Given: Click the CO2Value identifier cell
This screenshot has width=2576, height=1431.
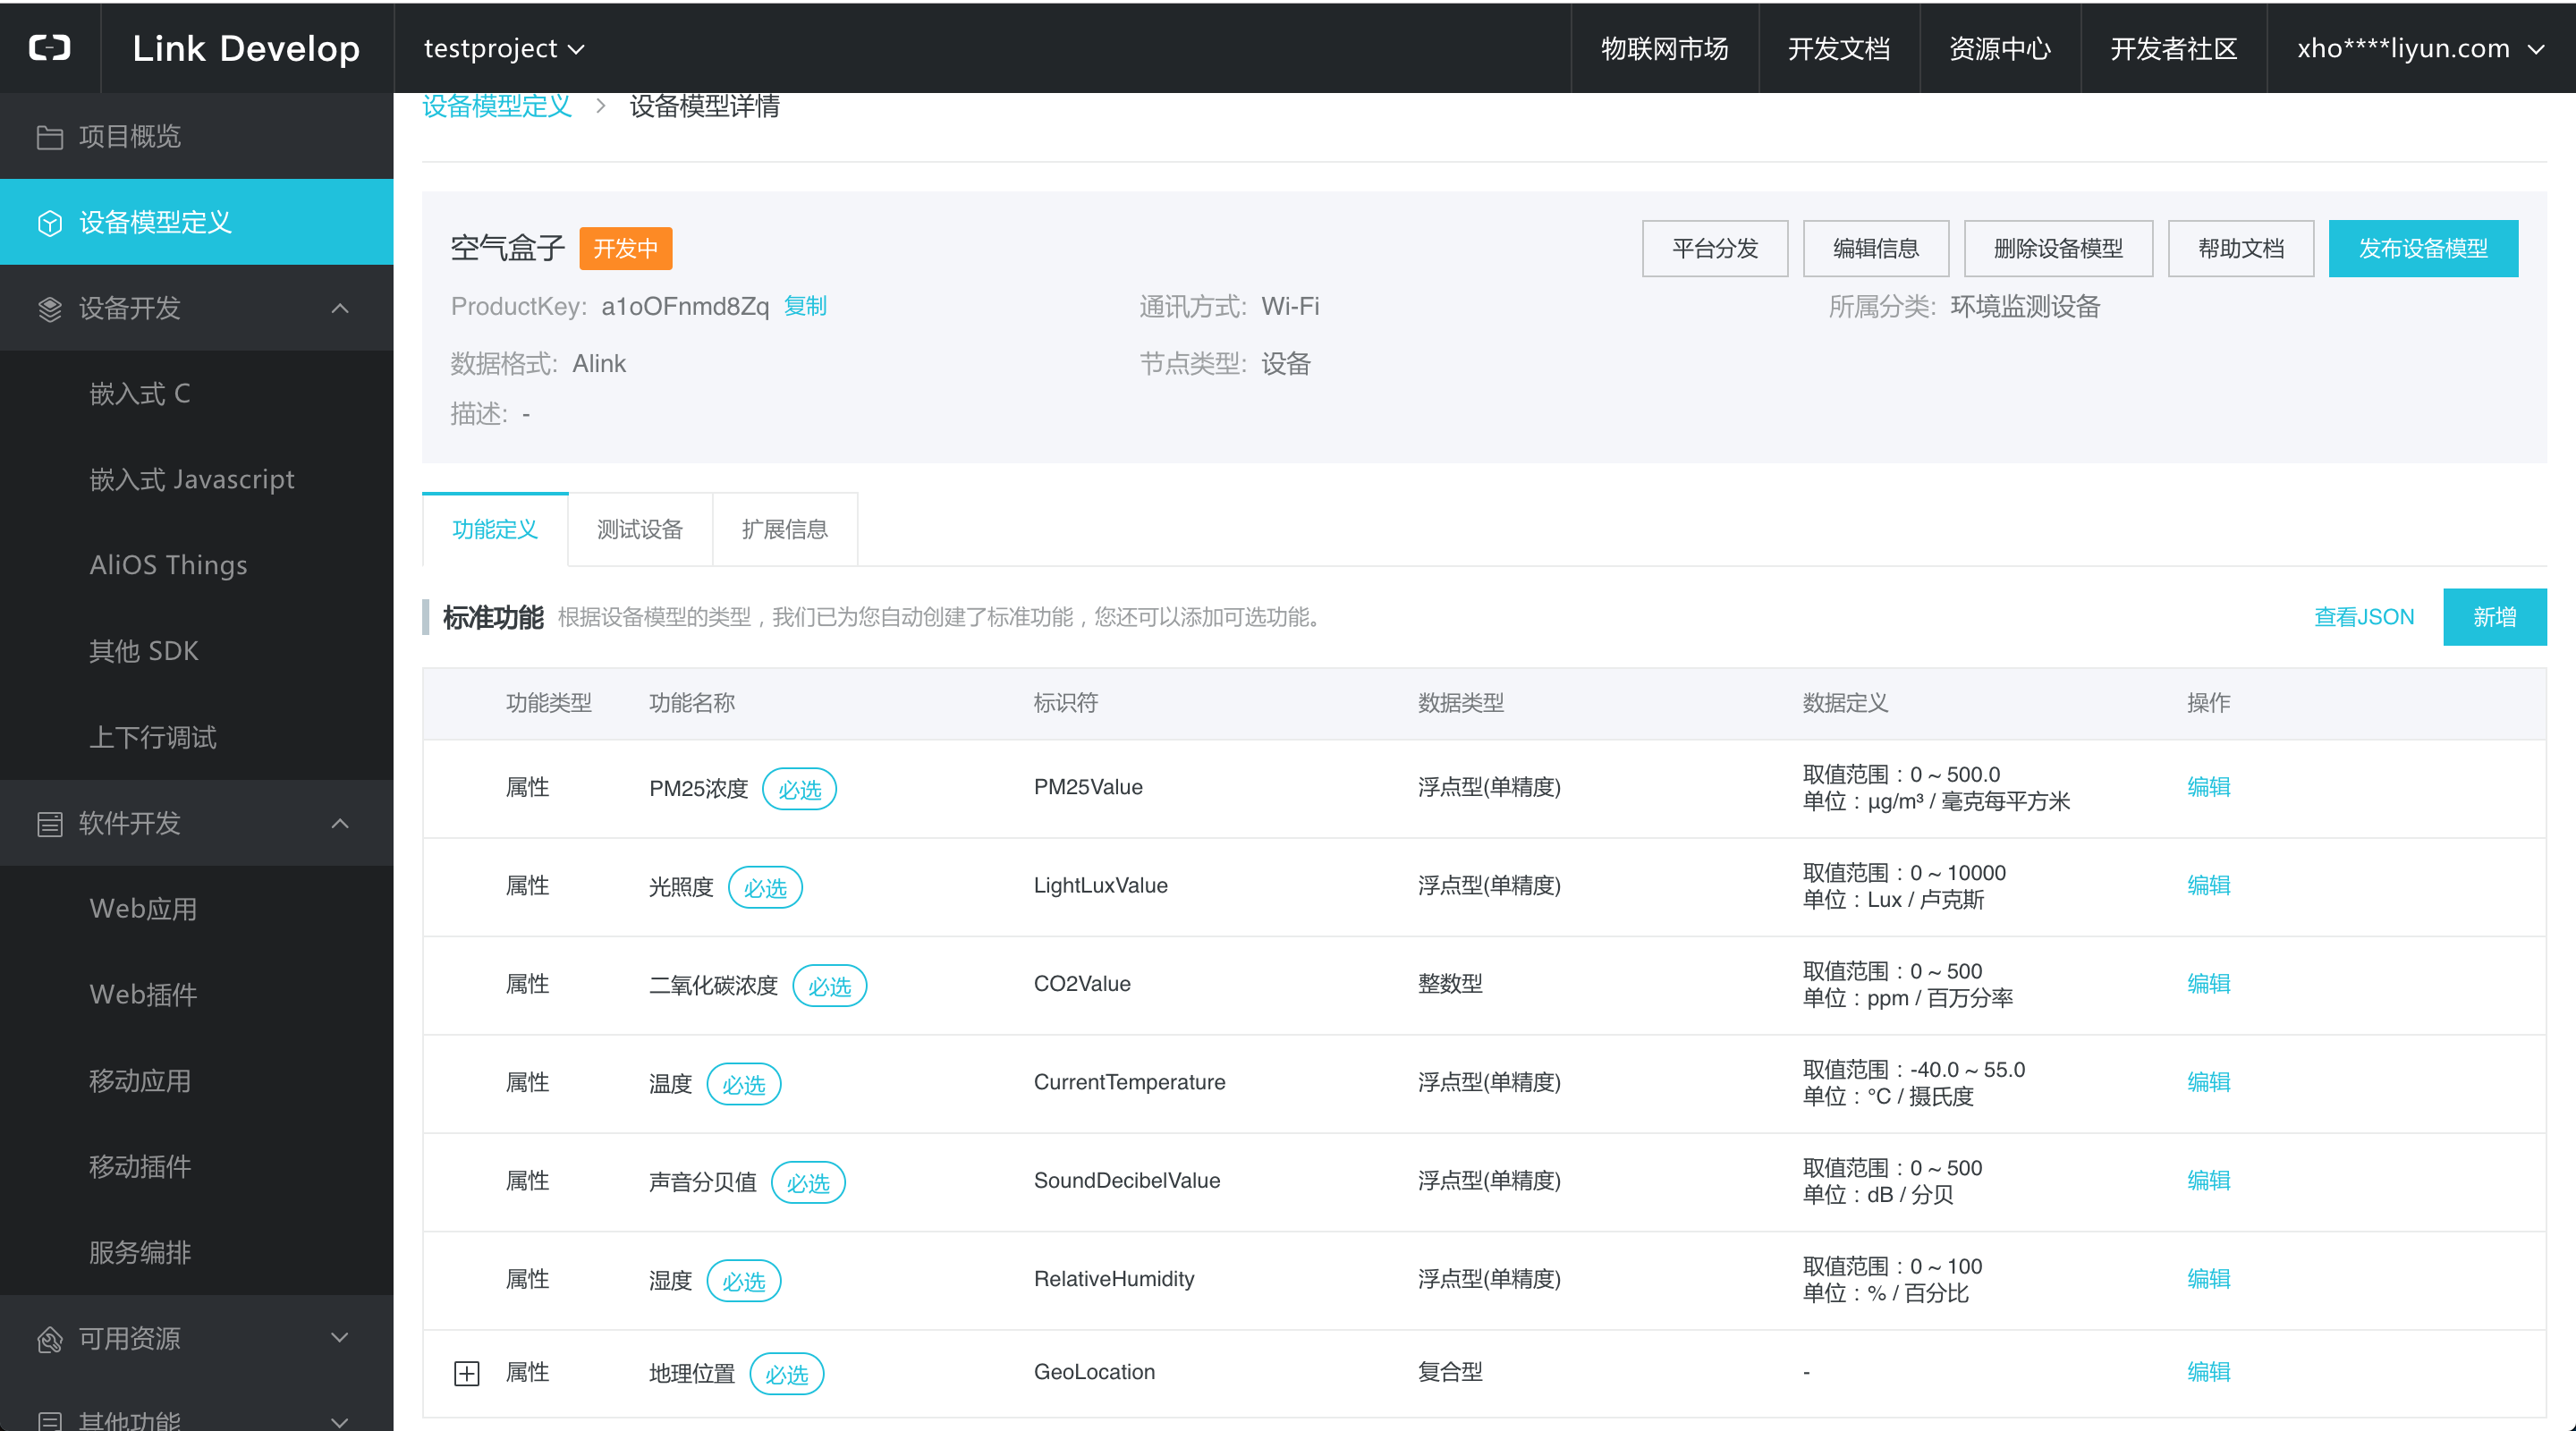Looking at the screenshot, I should [x=1082, y=984].
